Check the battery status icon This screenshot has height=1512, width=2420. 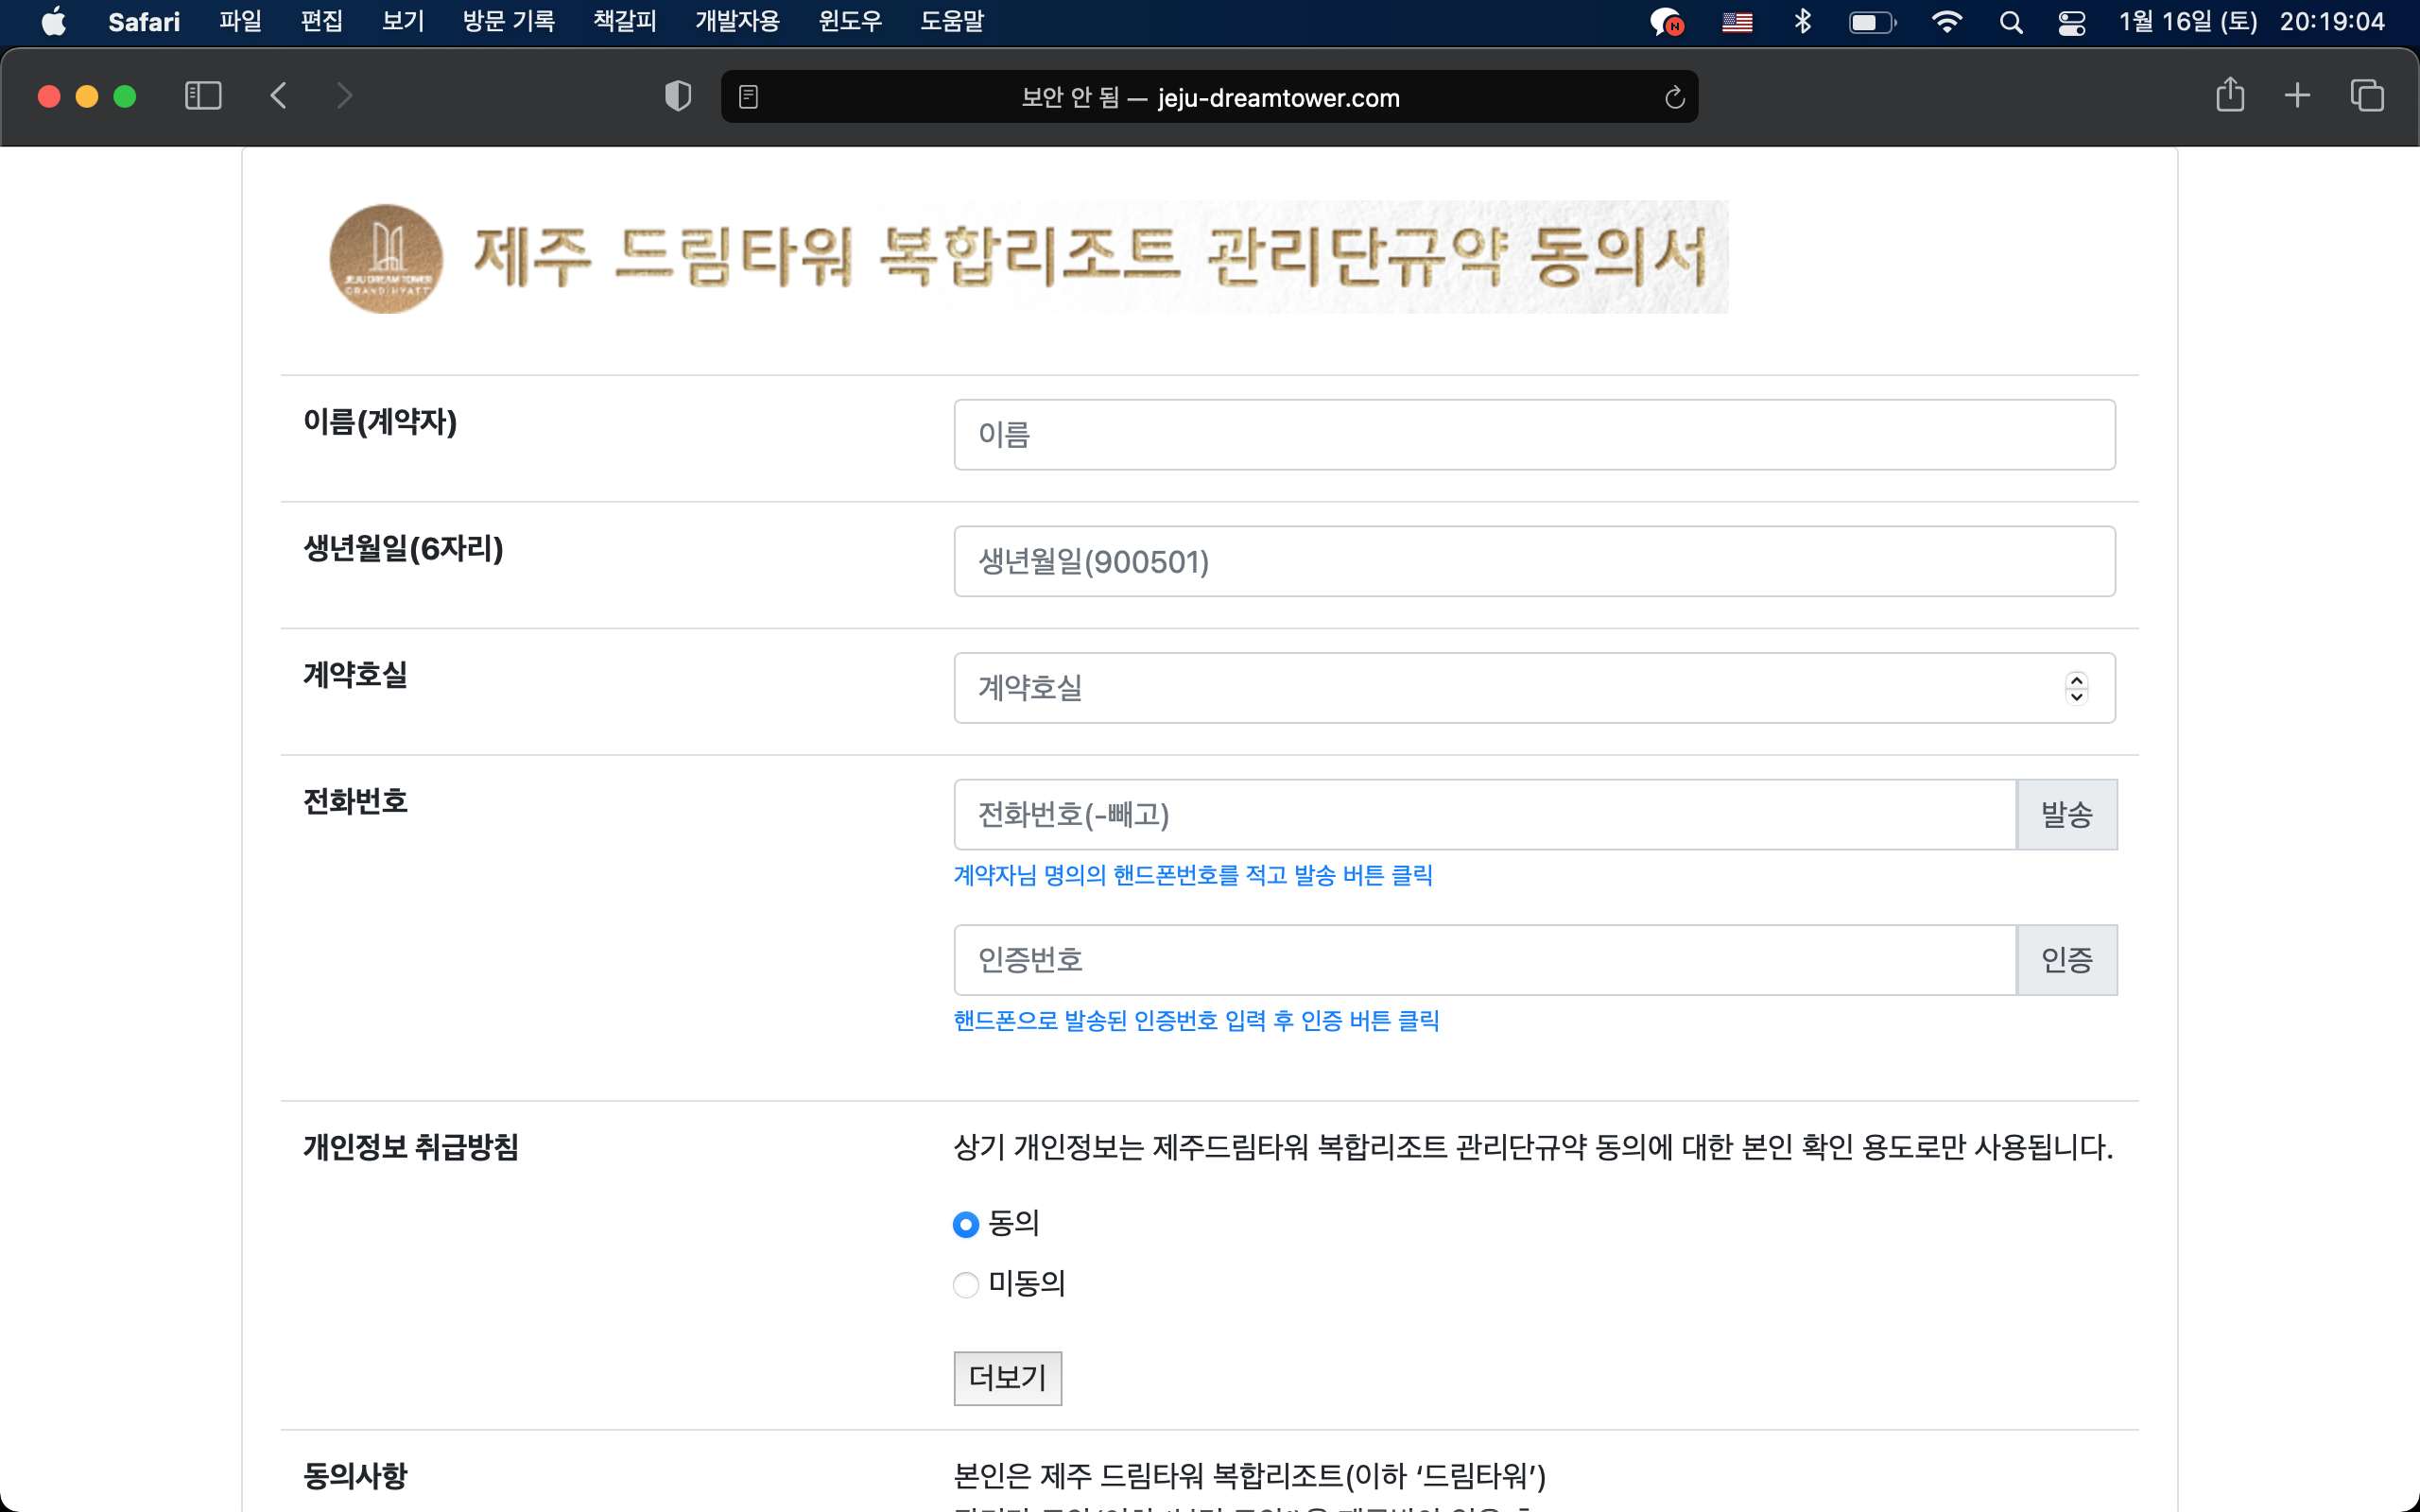[x=1872, y=22]
